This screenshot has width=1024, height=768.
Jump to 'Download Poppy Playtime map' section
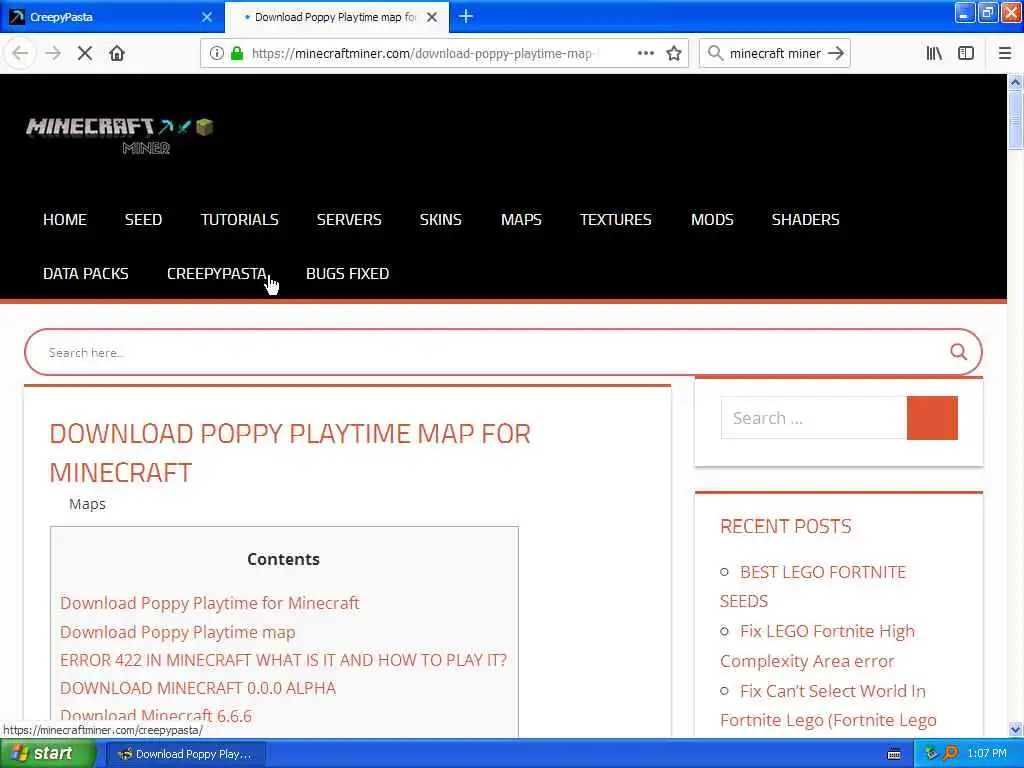coord(178,632)
